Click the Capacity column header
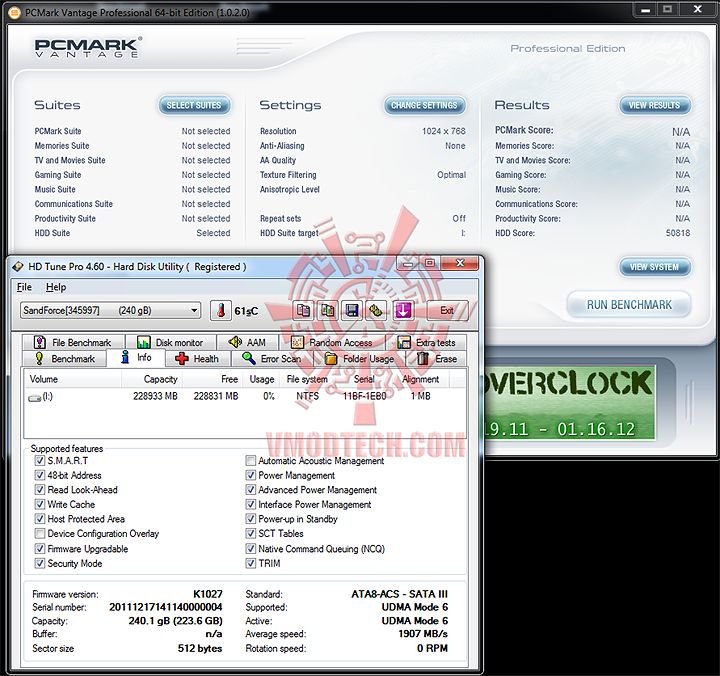The width and height of the screenshot is (720, 676). (152, 379)
